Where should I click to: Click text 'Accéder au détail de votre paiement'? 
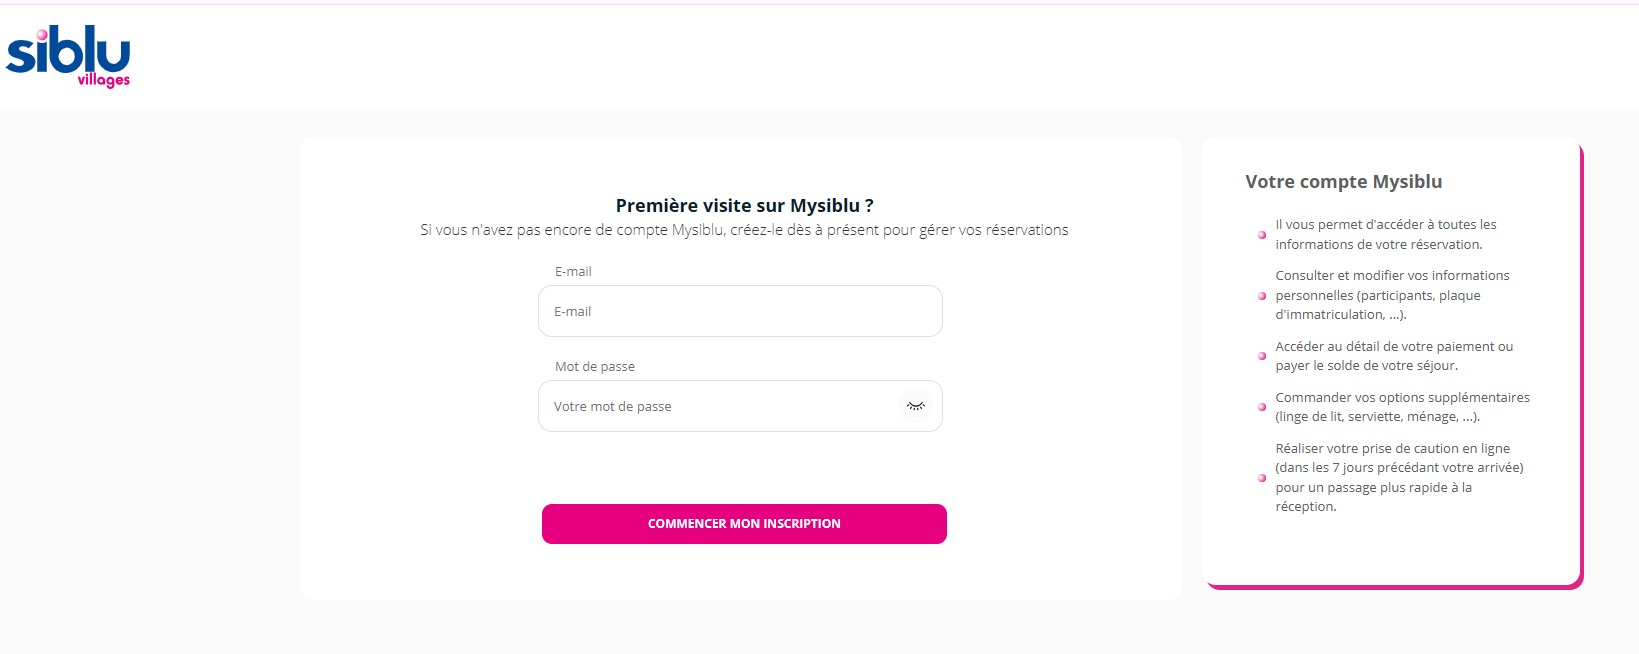1393,346
